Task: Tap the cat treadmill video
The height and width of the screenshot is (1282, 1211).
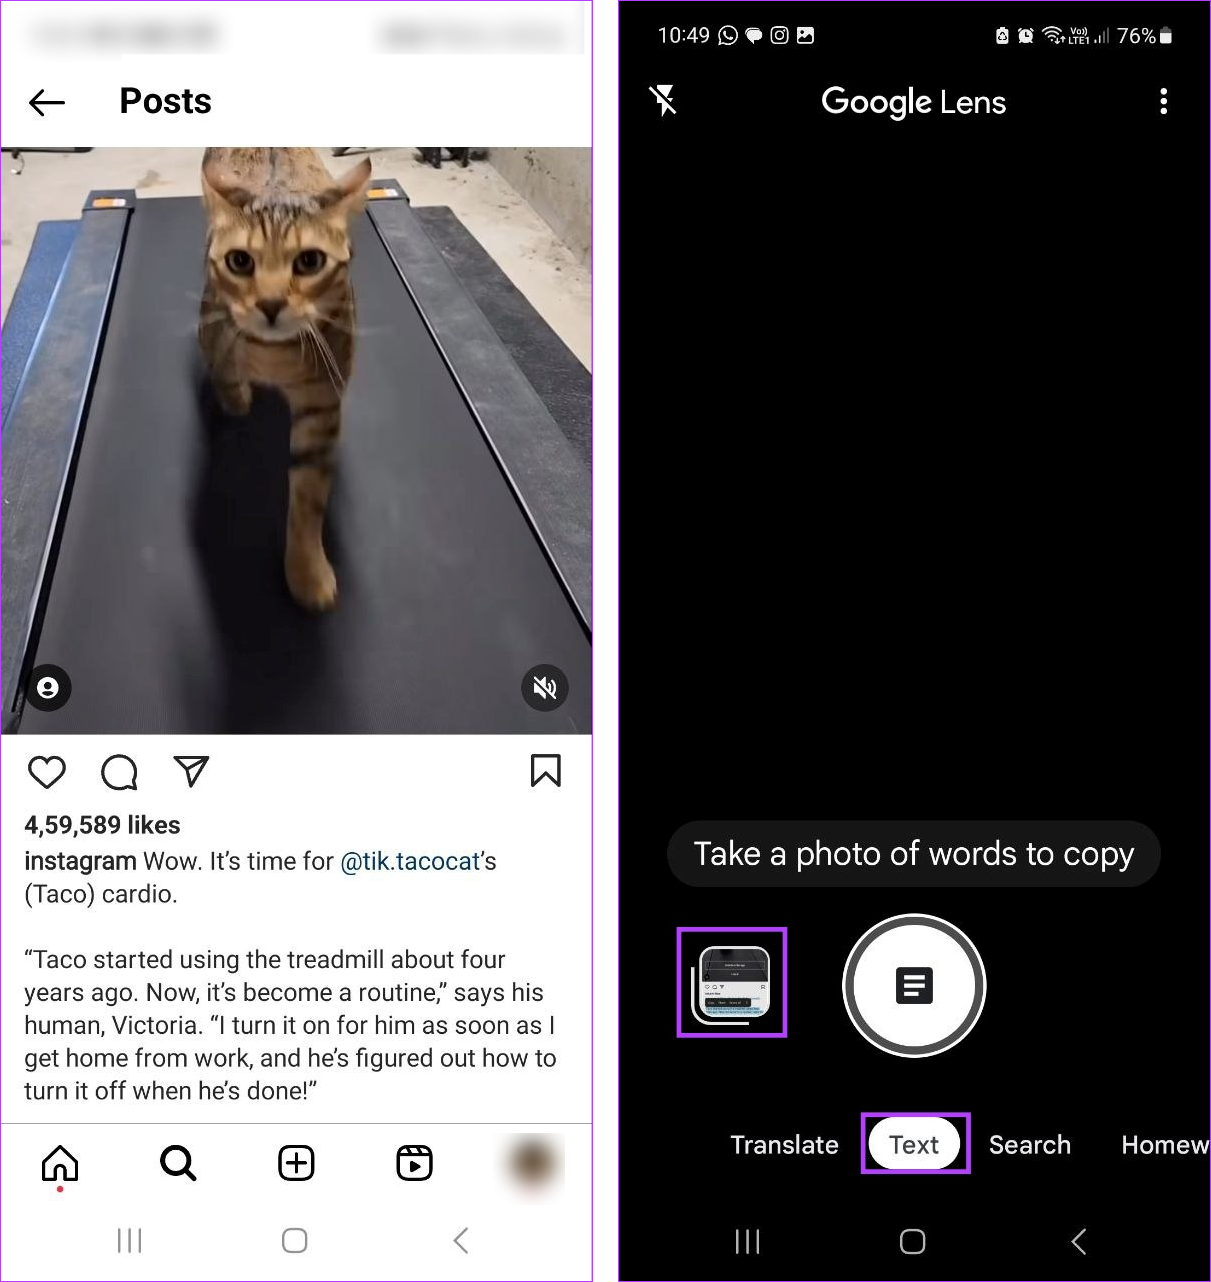Action: [296, 441]
